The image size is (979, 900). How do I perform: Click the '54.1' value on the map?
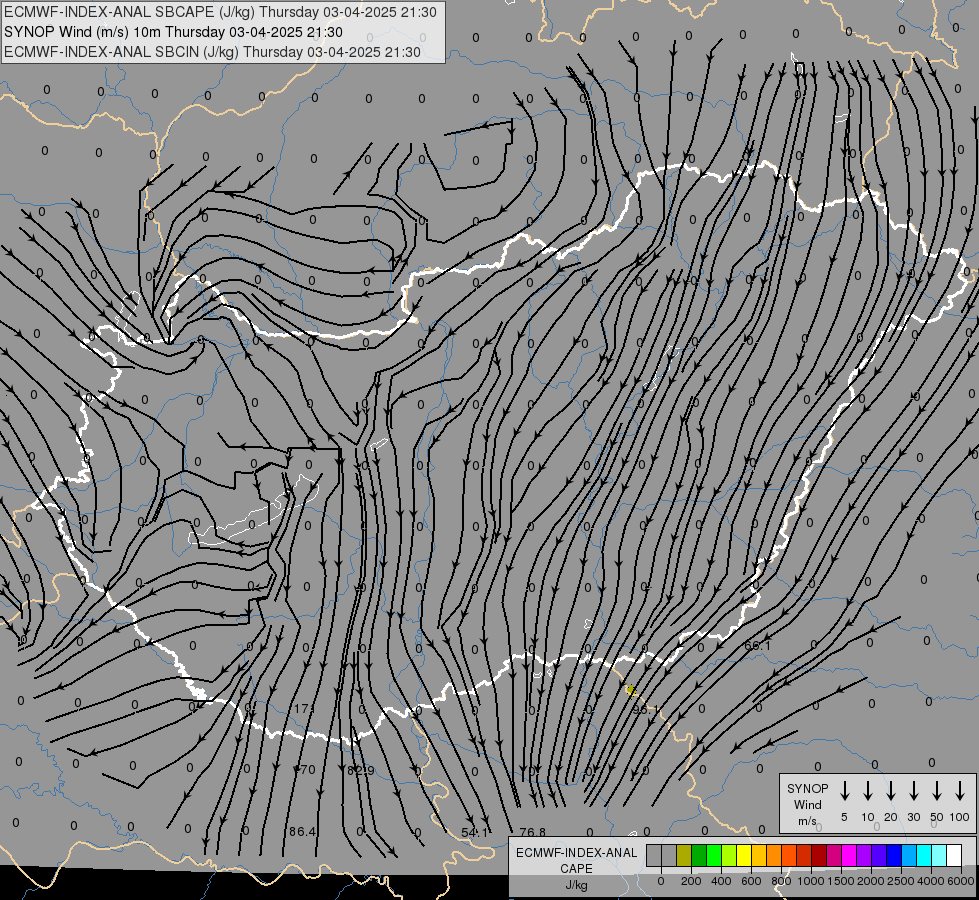[x=475, y=833]
